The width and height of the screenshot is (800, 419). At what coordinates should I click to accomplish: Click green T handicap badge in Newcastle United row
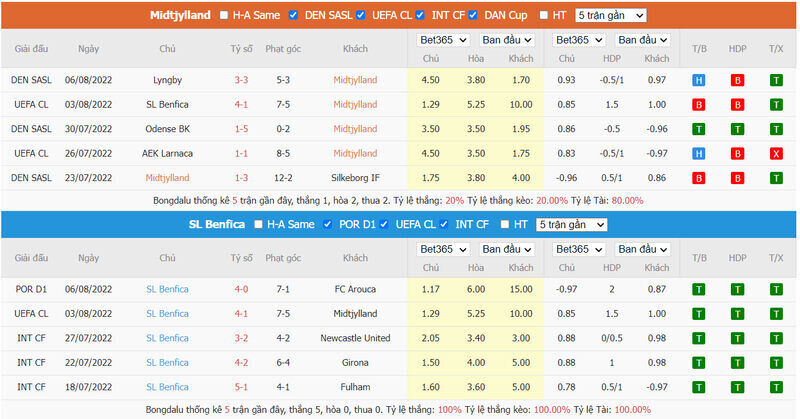737,338
